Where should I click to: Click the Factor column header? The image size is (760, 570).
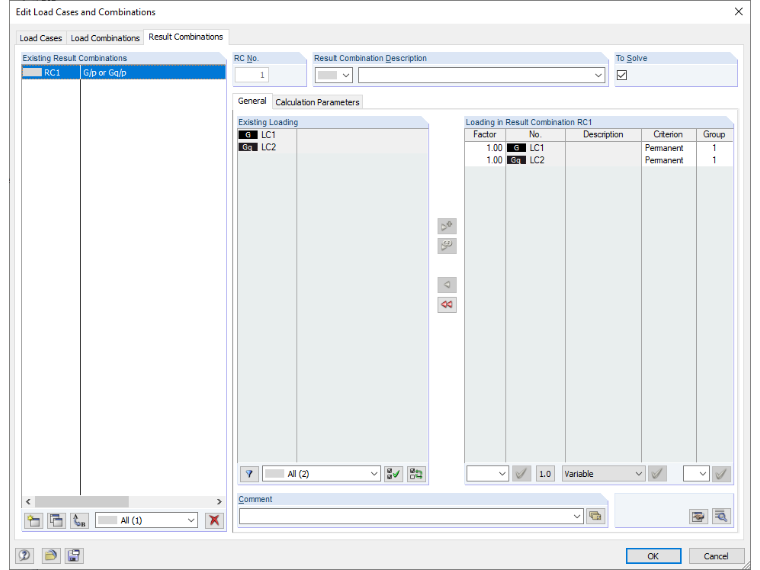tap(485, 134)
